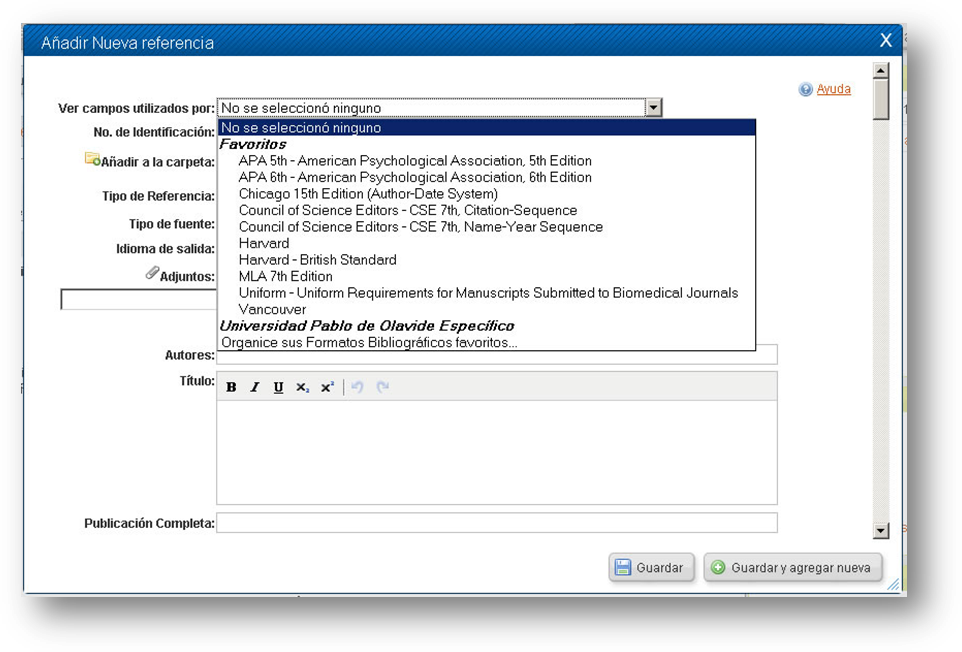Choose APA 5th - American Psychological Association
Viewport: 962px width, 652px height.
coord(415,161)
